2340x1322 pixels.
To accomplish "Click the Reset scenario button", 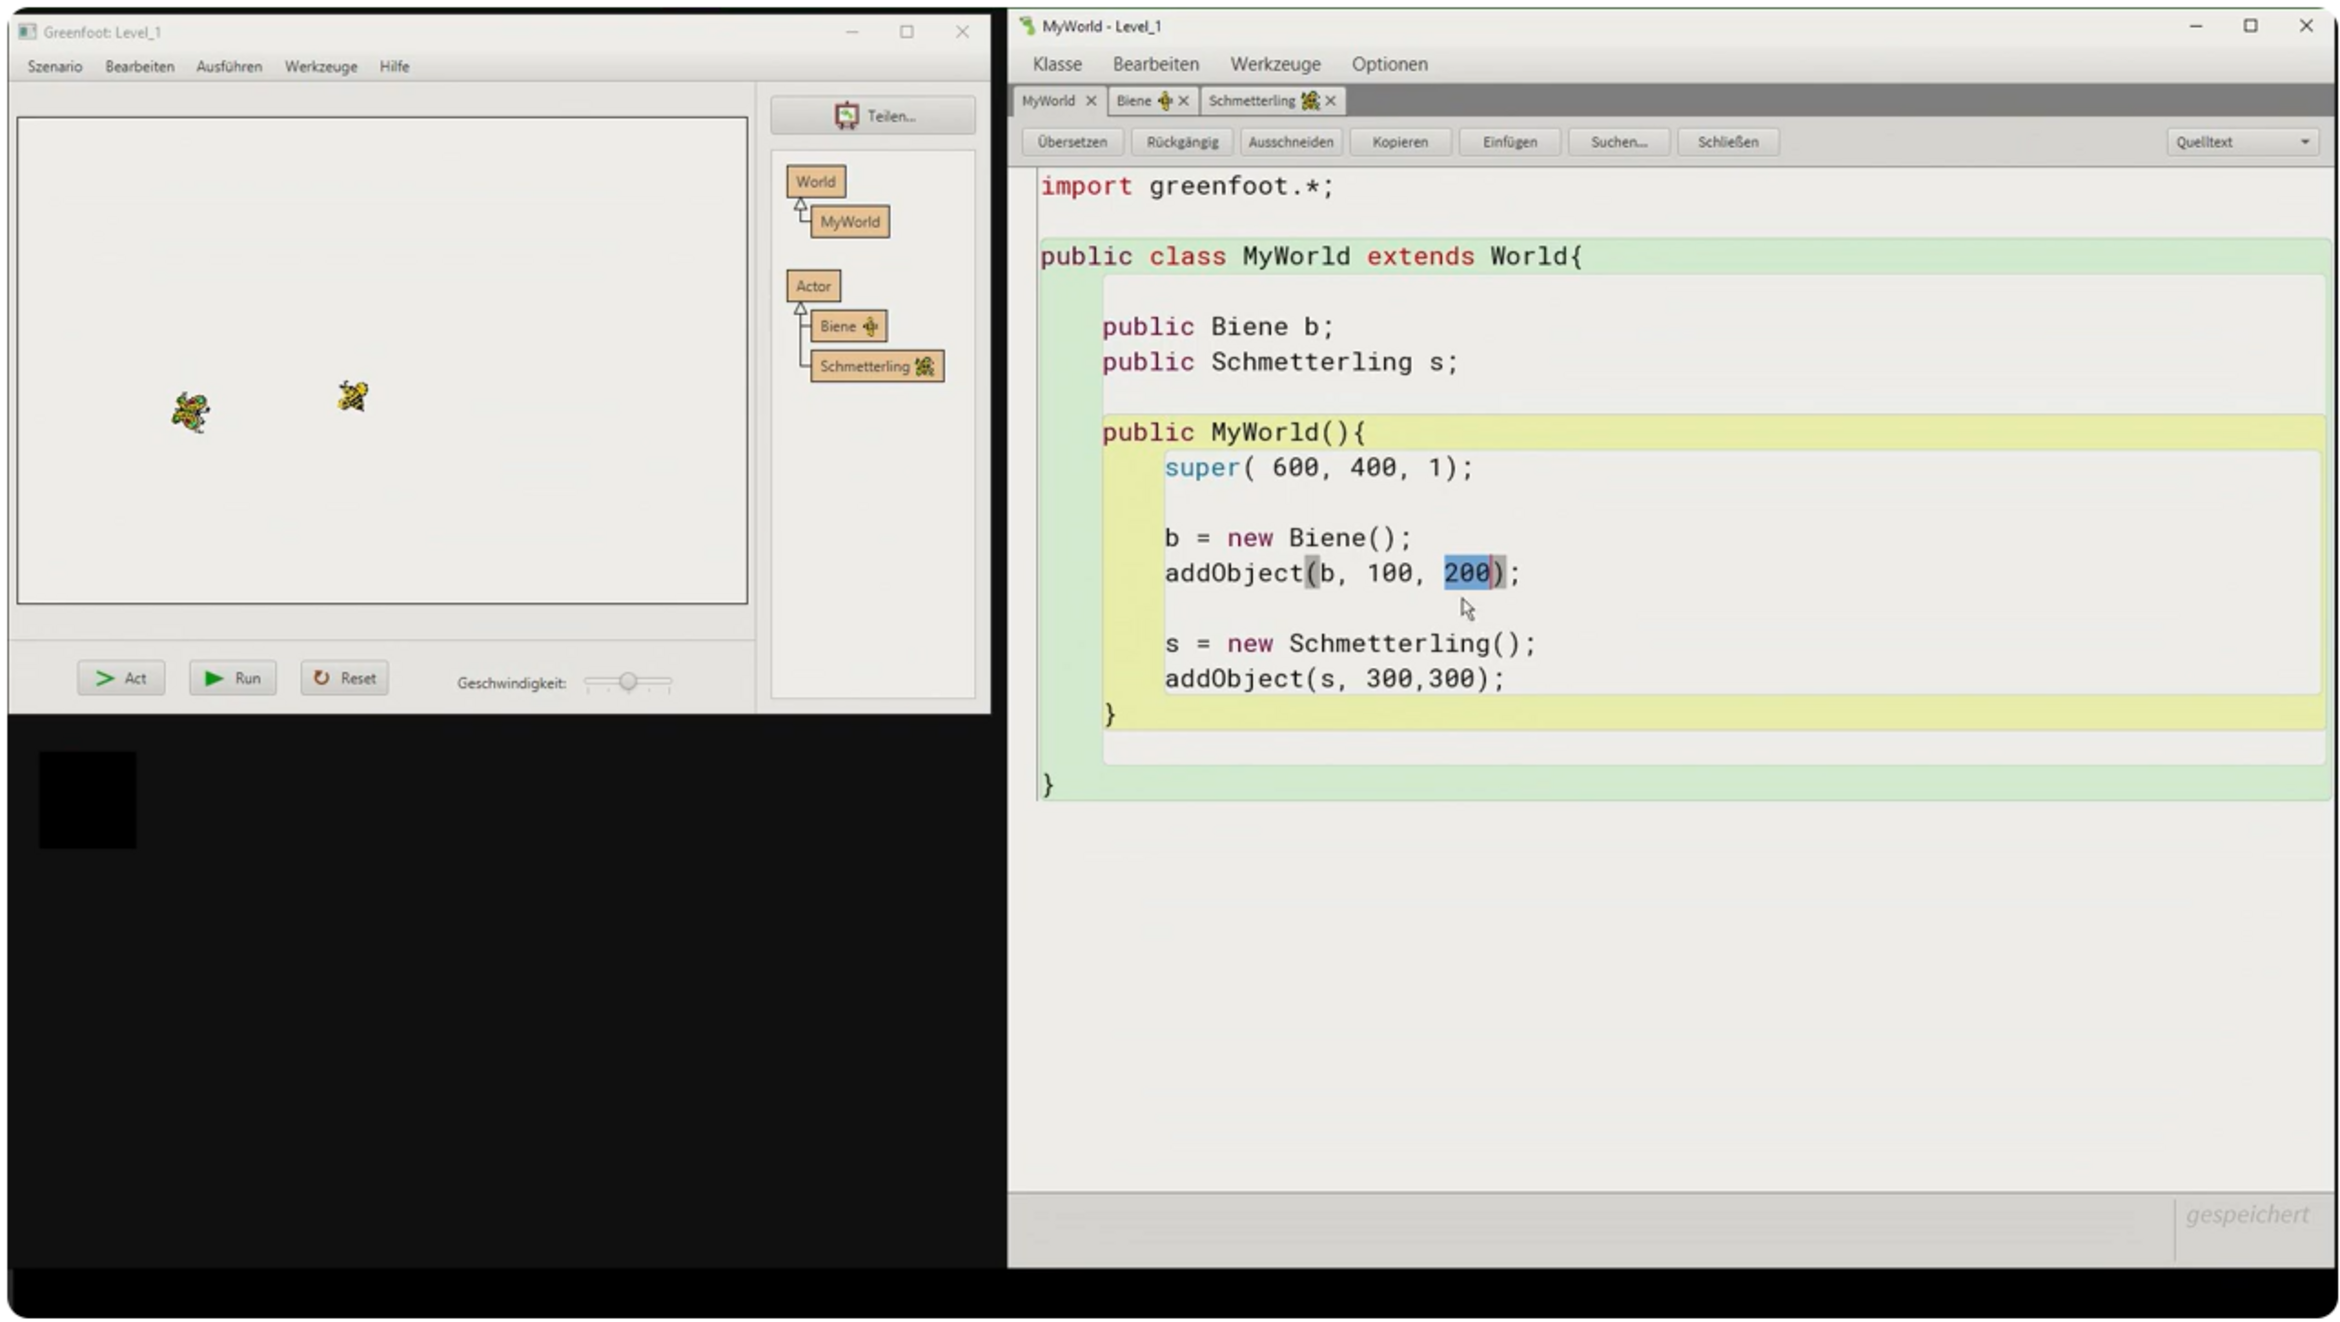I will click(344, 678).
